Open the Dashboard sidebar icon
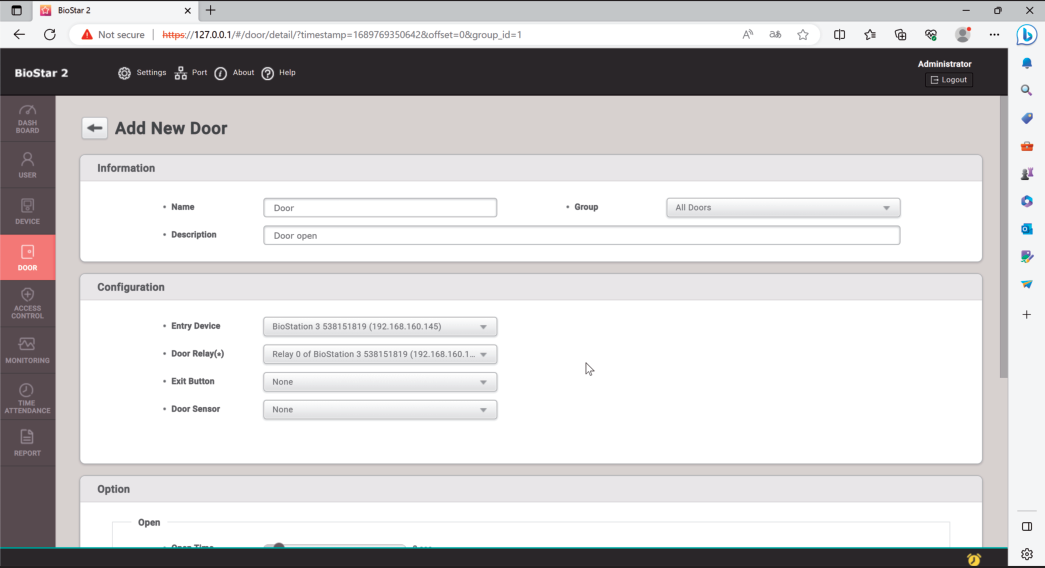The width and height of the screenshot is (1045, 568). [x=27, y=119]
